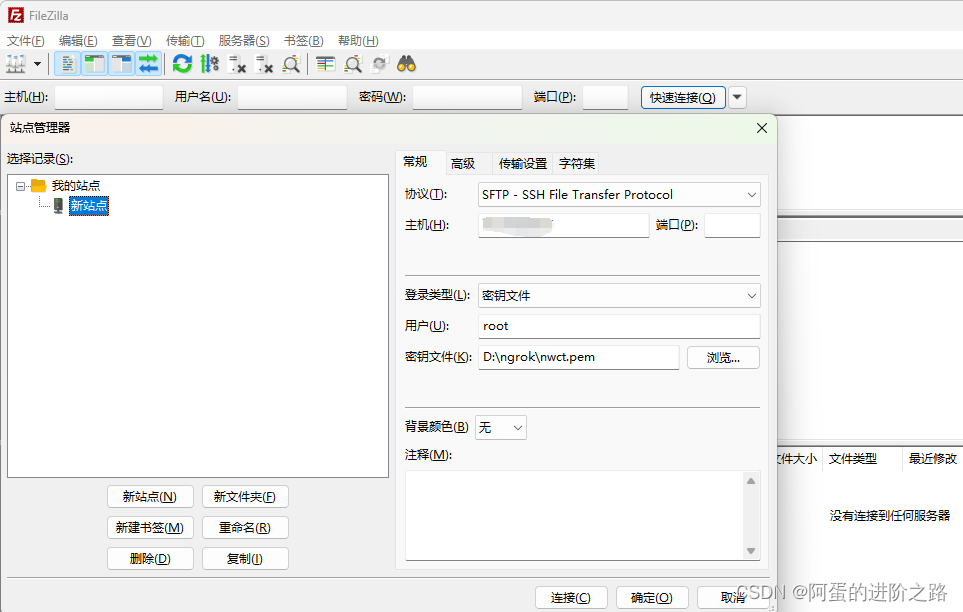Toggle message log display icon
Viewport: 963px width, 612px height.
click(x=68, y=64)
